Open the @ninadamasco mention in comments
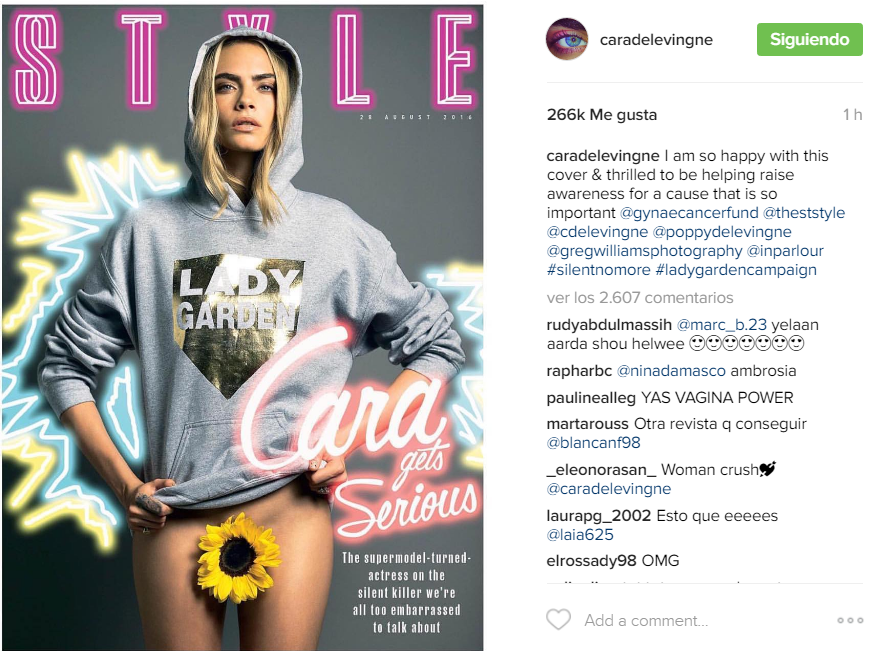 click(x=671, y=371)
